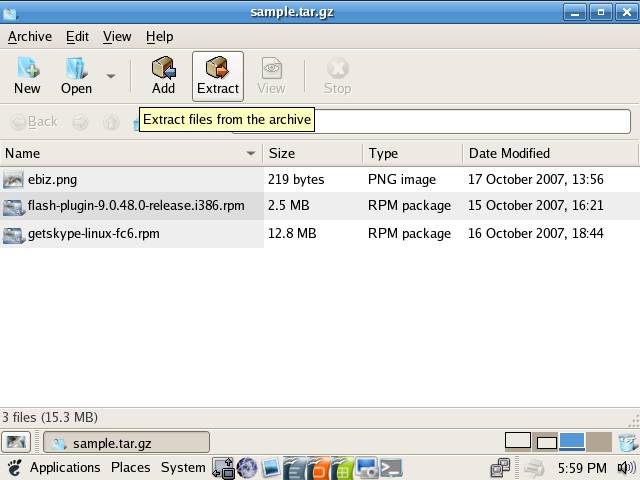Click the Open archive toolbar icon
This screenshot has width=640, height=480.
point(76,76)
